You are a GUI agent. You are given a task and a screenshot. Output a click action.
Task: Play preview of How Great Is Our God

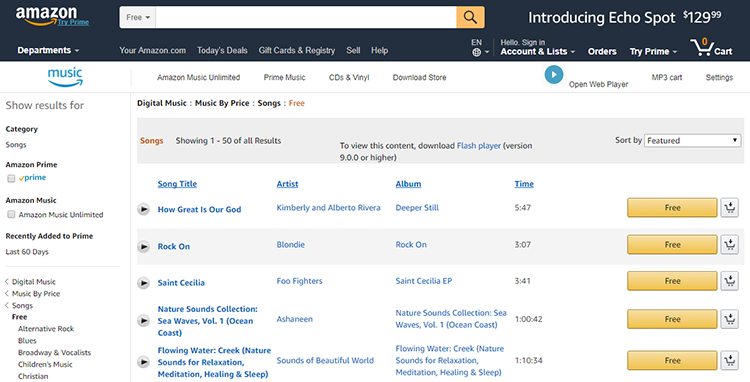143,209
